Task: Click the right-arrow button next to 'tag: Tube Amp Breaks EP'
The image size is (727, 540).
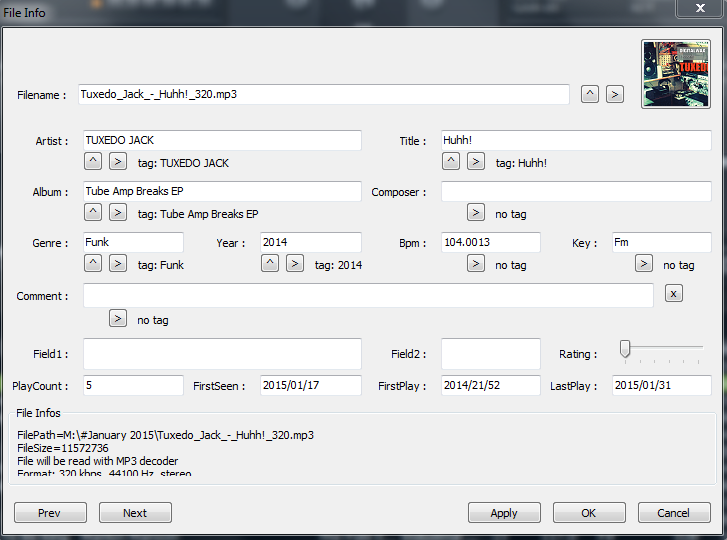Action: click(x=118, y=212)
